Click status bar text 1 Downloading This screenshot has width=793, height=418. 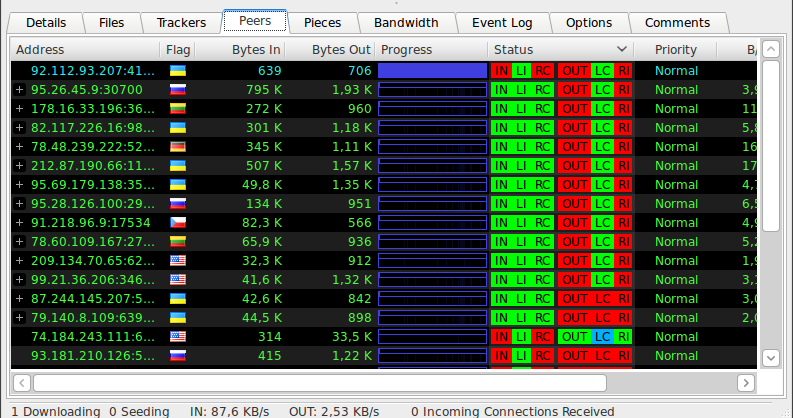[56, 411]
